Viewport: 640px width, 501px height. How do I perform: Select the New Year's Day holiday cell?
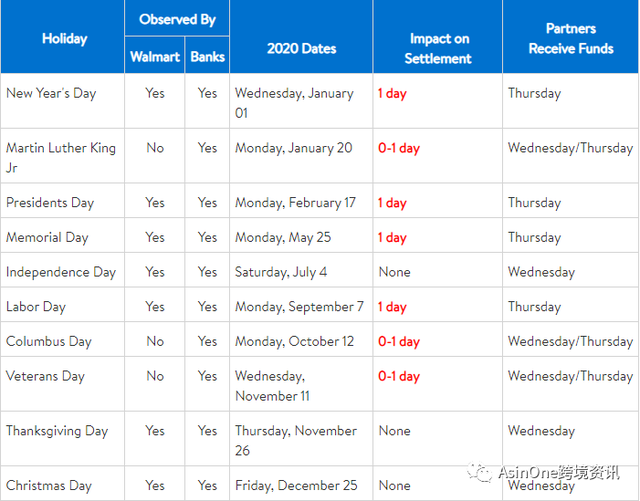point(51,93)
